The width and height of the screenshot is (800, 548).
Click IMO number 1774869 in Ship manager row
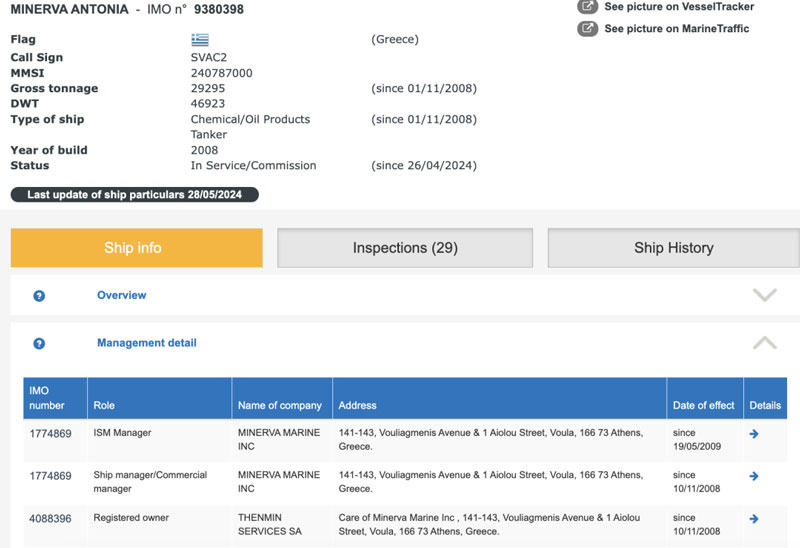point(51,476)
